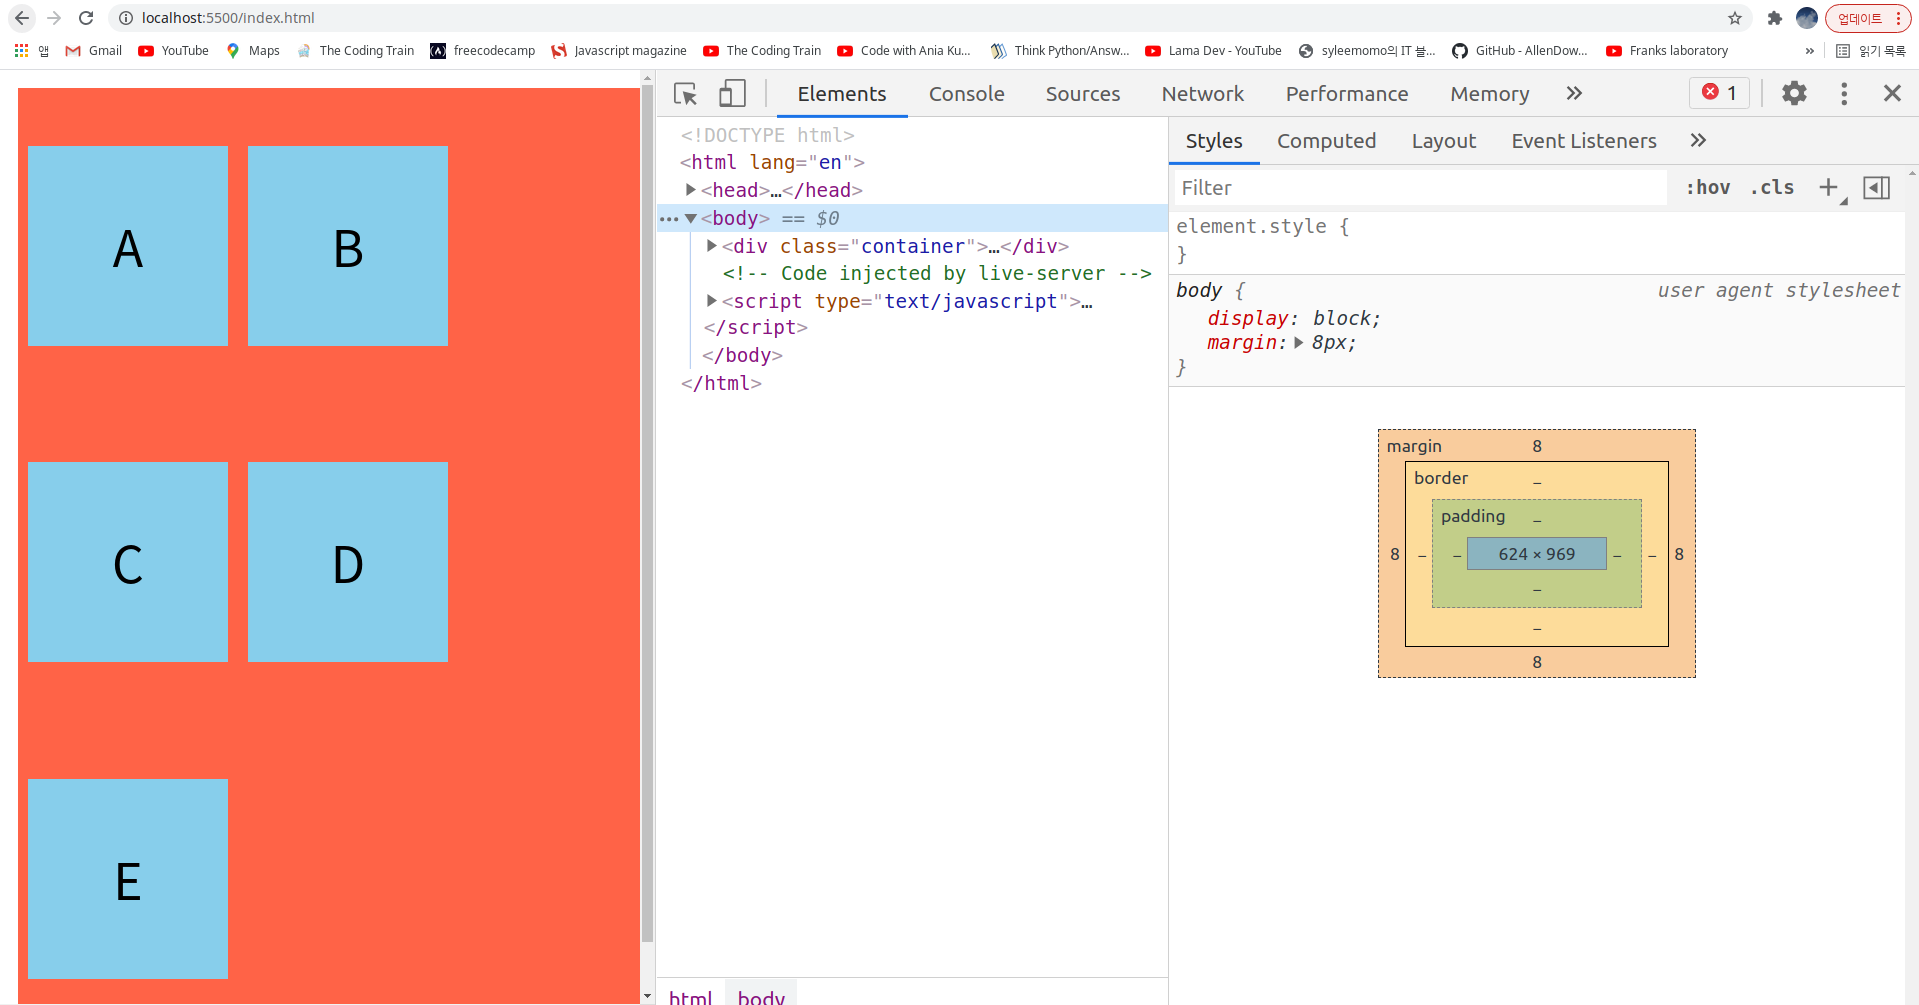The image size is (1919, 1005).
Task: Switch to the Console tab
Action: click(x=966, y=94)
